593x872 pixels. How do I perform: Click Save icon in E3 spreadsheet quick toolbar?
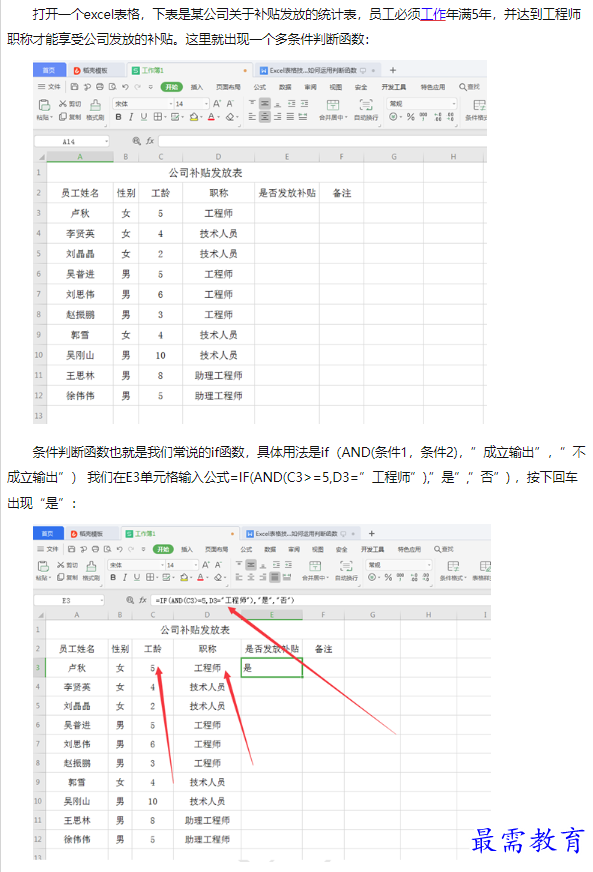tap(72, 549)
